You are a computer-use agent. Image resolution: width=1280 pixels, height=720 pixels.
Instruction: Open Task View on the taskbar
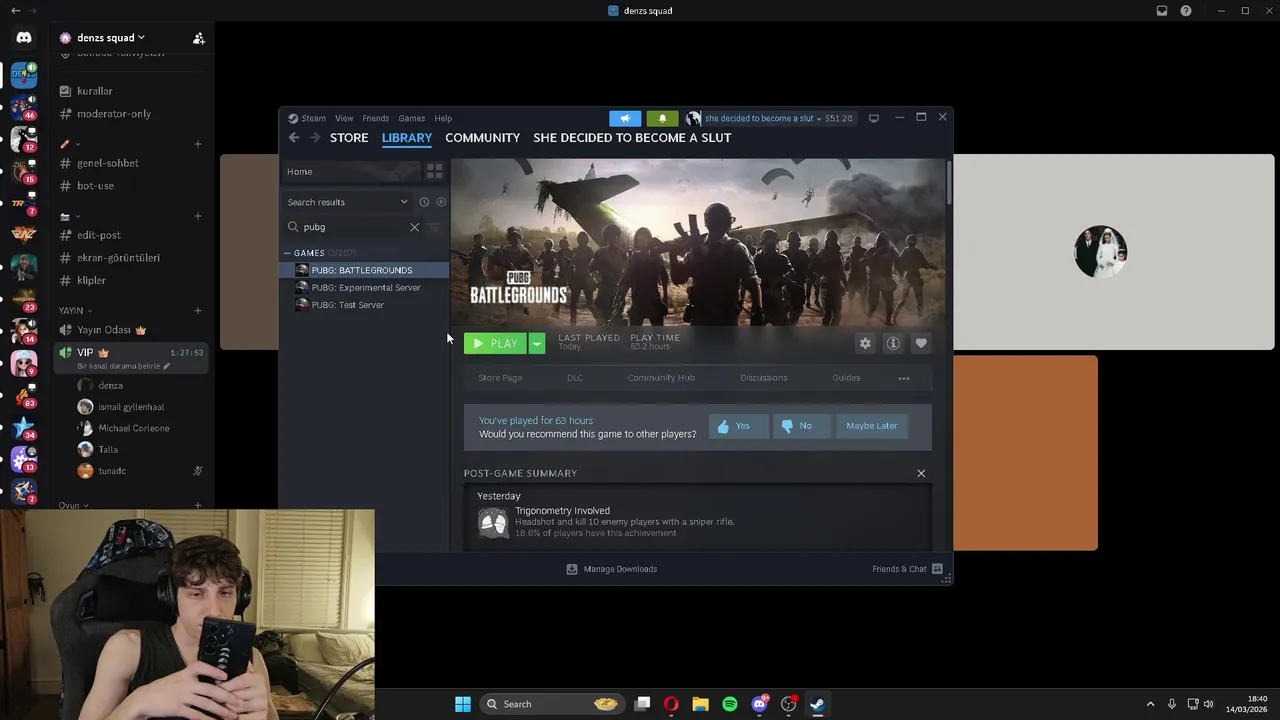643,704
